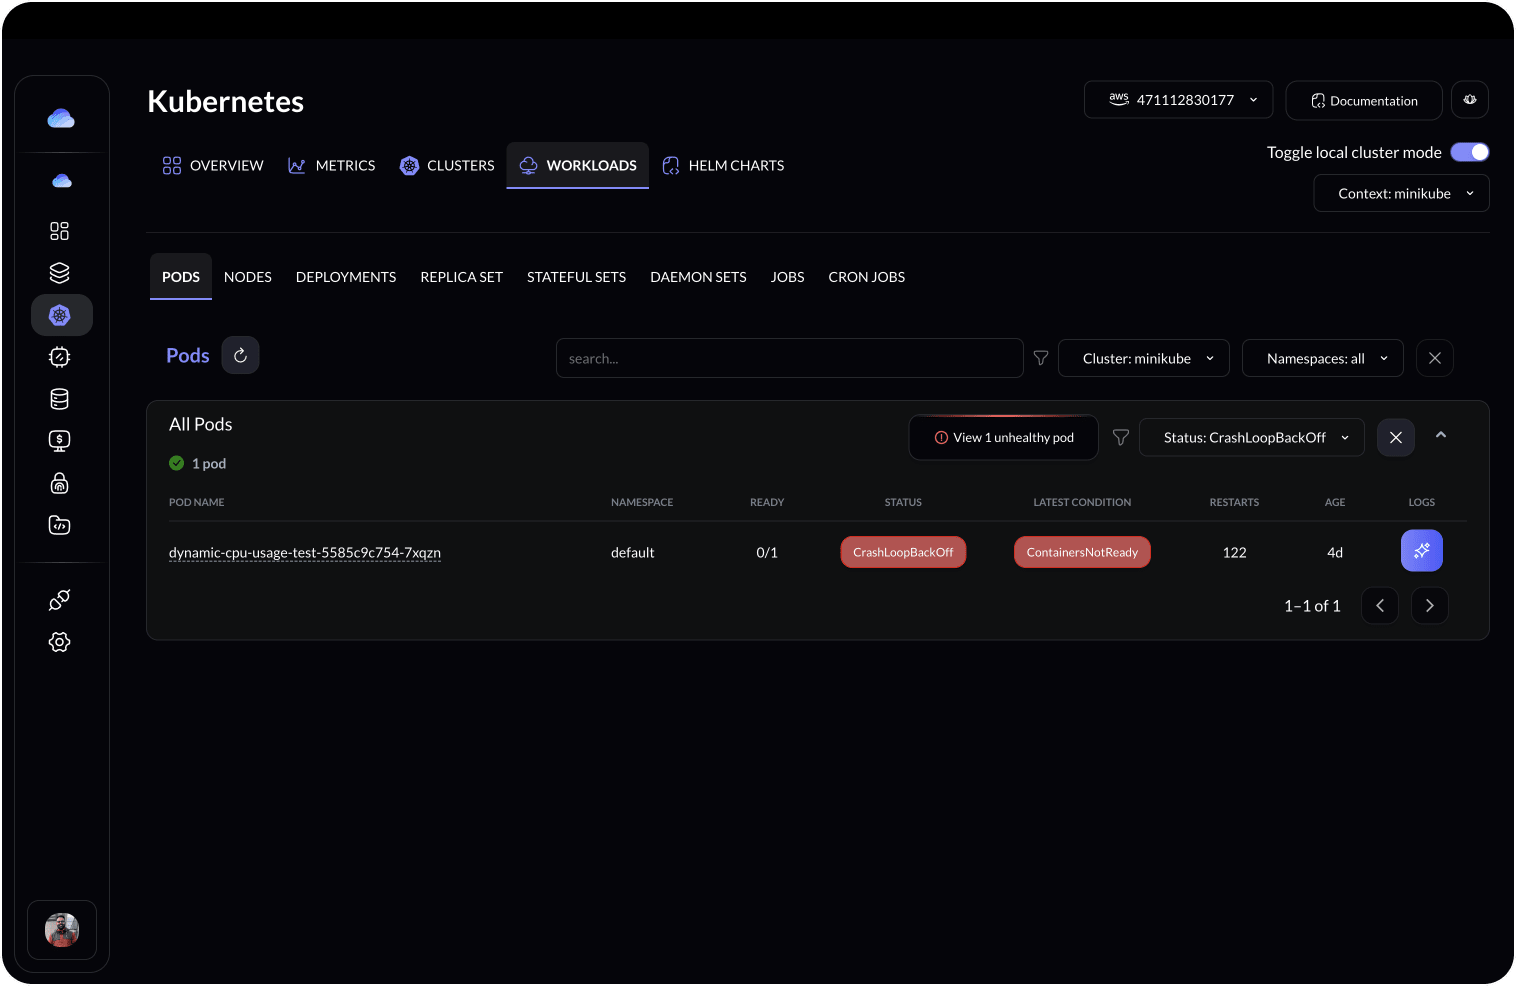Open the plug integrations sidebar icon

[60, 600]
